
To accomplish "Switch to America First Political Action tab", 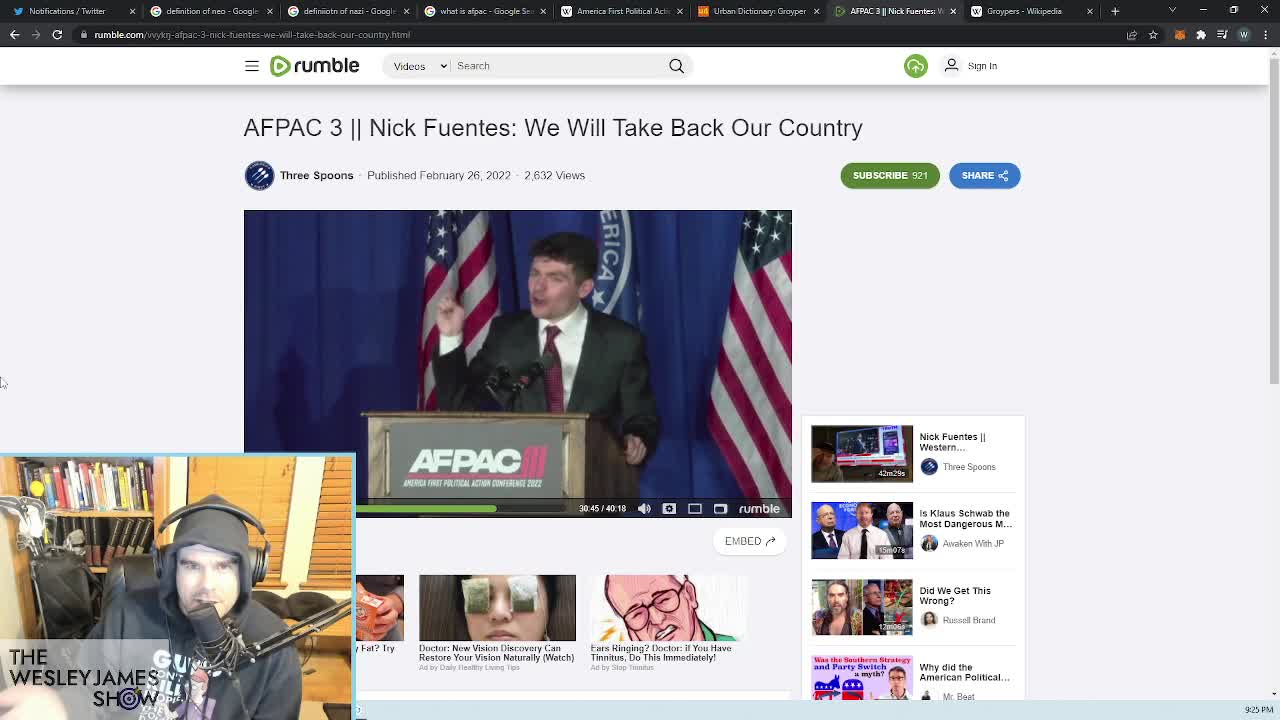I will [621, 11].
